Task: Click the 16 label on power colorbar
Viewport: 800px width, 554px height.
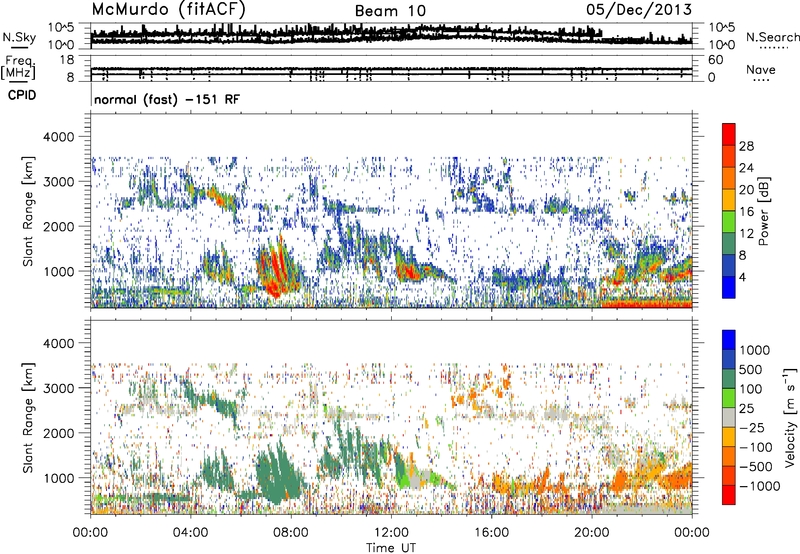Action: click(746, 212)
